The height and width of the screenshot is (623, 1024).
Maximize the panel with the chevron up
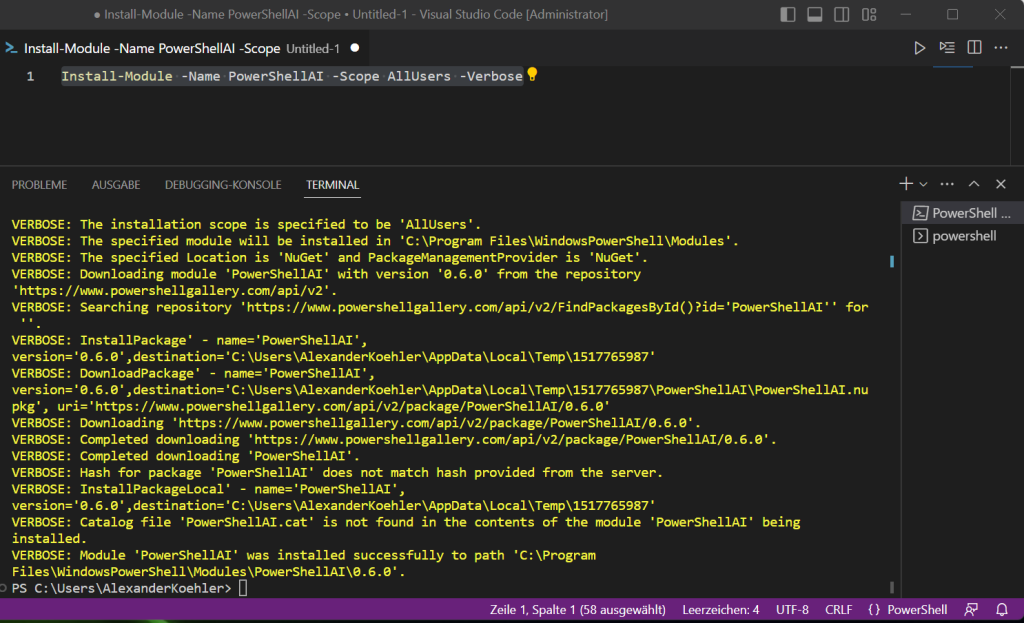(974, 184)
